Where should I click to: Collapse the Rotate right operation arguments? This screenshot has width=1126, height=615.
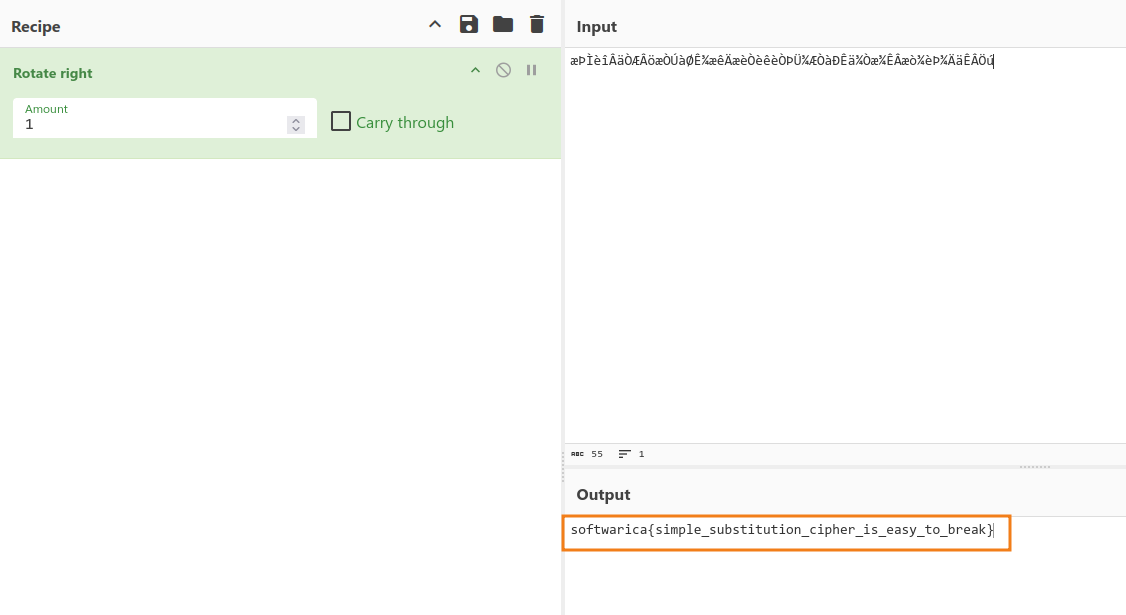[475, 70]
